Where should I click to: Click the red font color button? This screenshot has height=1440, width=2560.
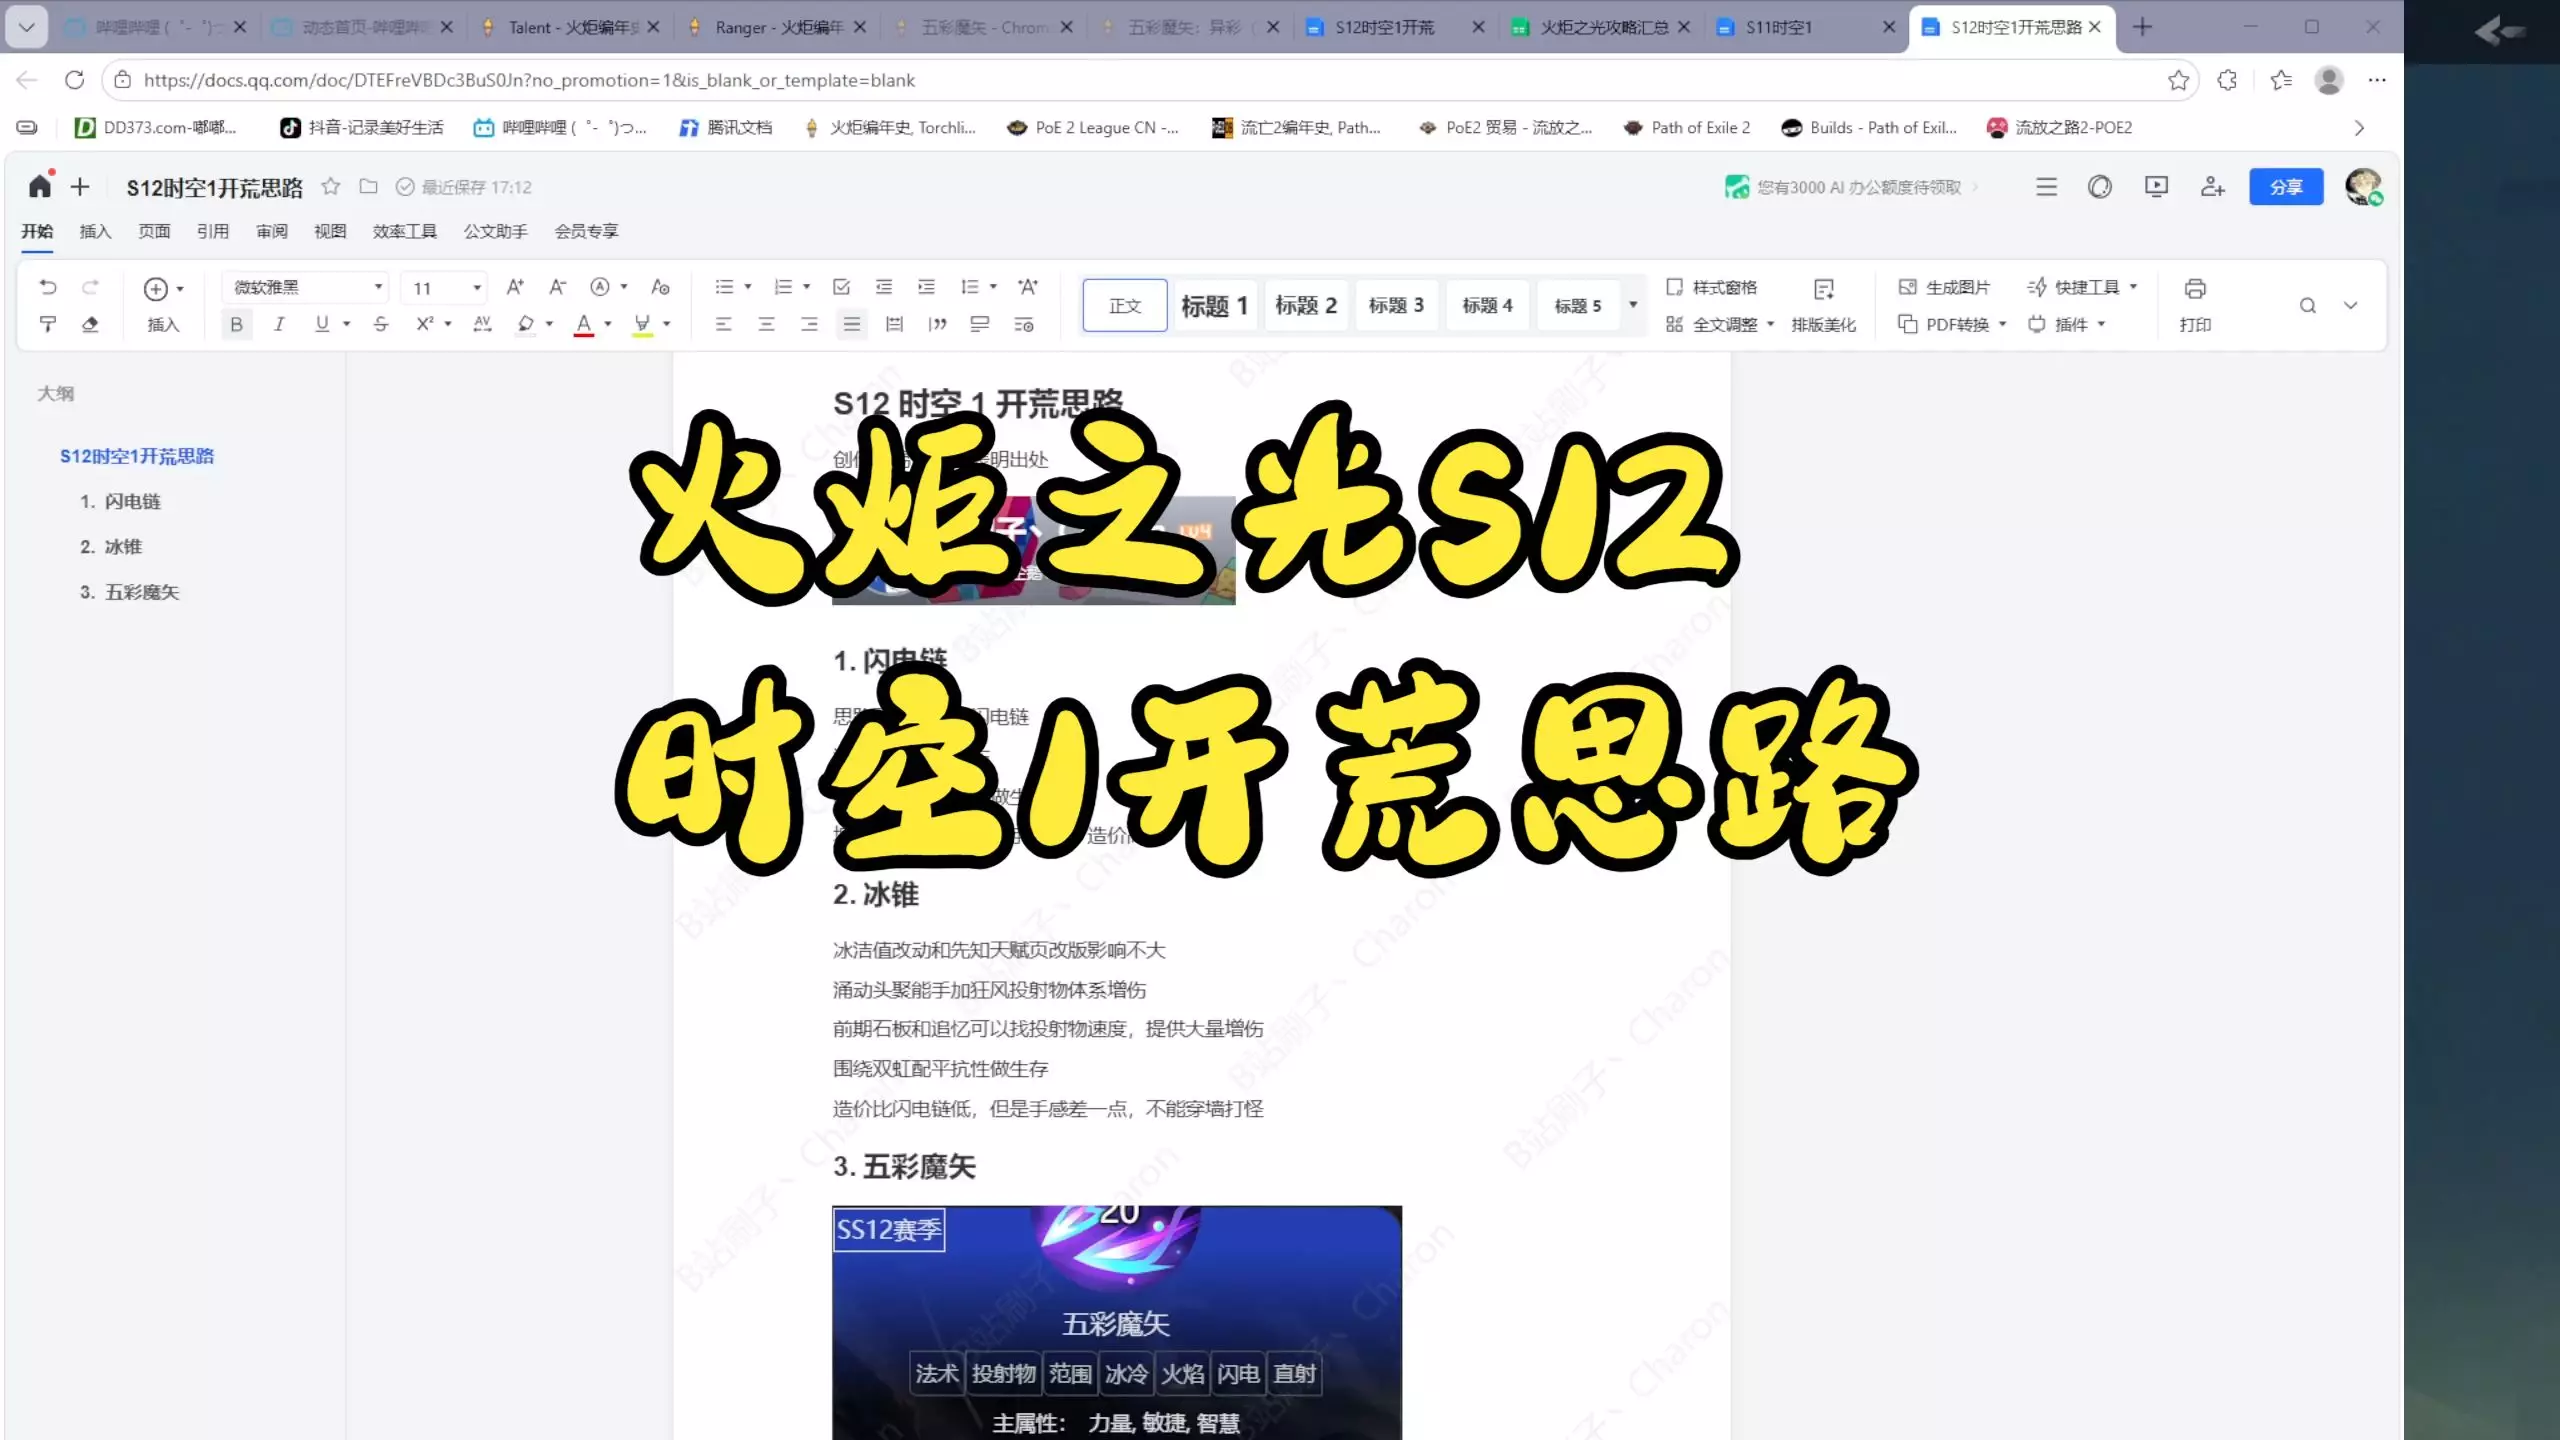(x=584, y=324)
